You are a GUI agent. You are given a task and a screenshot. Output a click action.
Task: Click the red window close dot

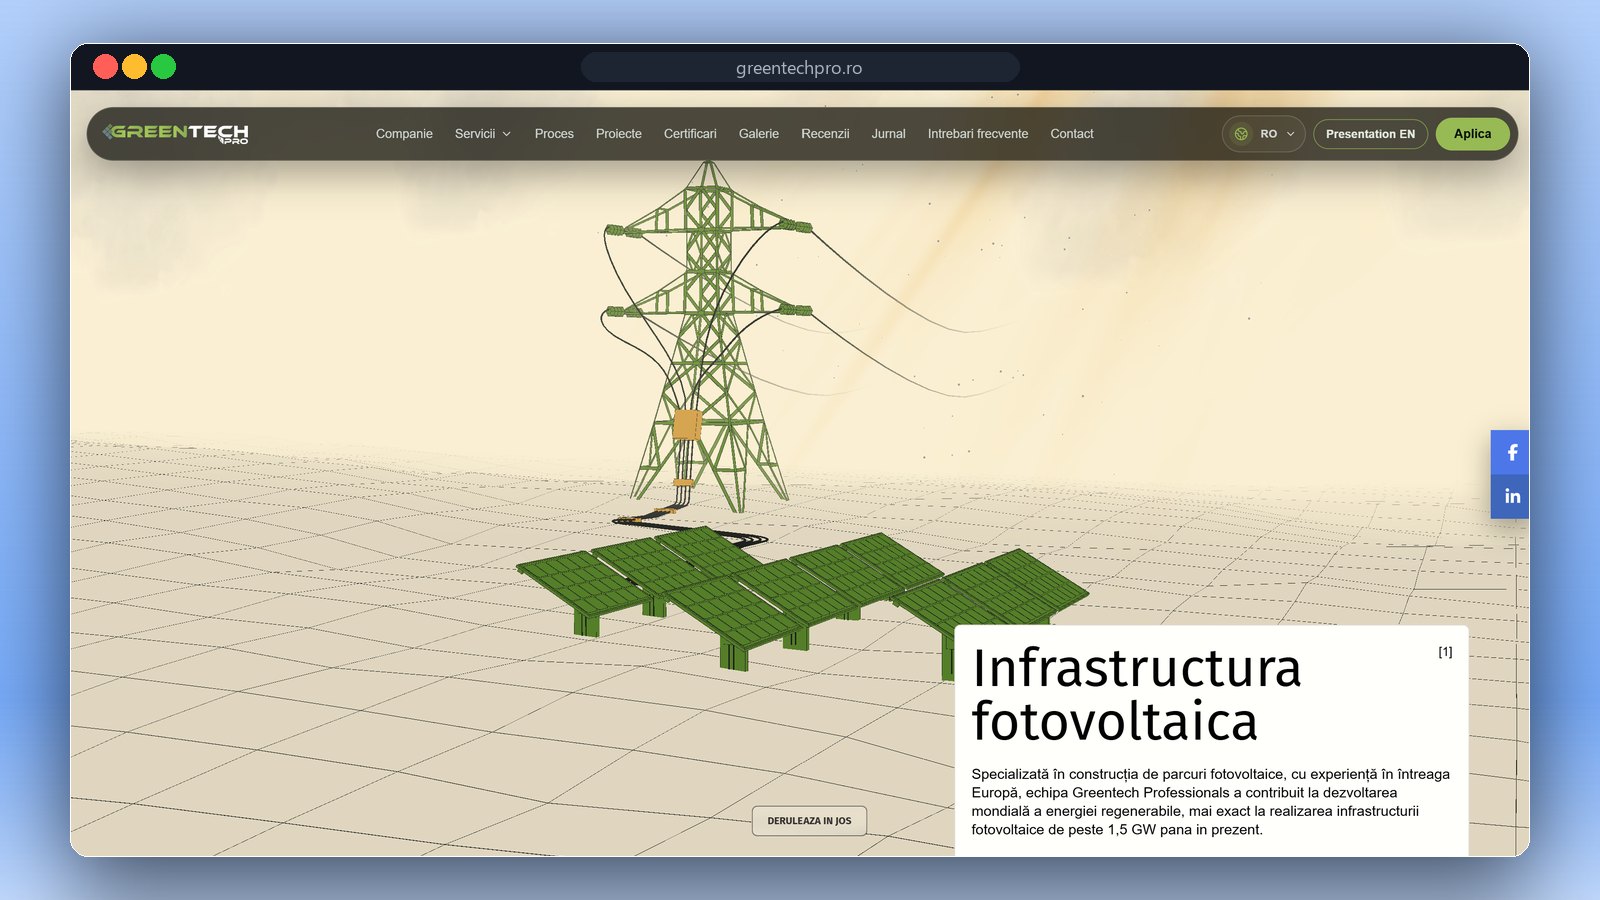[x=105, y=67]
